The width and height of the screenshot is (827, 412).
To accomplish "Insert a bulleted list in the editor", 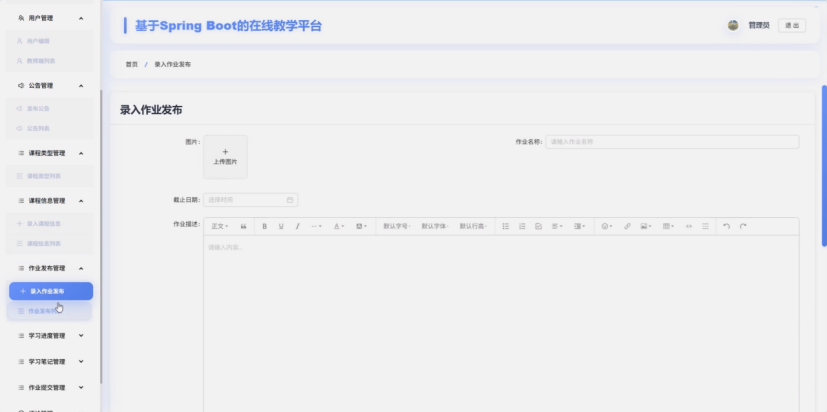I will 505,226.
